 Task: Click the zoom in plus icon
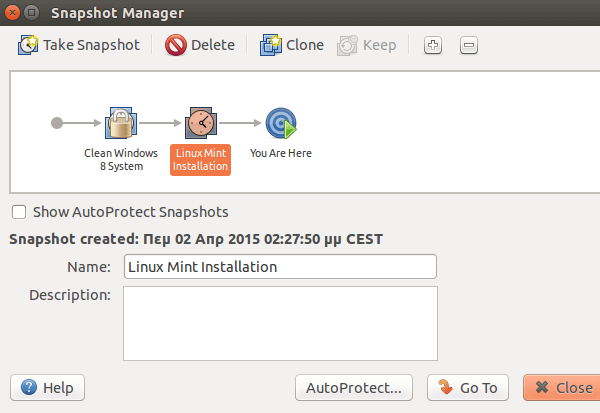[433, 45]
